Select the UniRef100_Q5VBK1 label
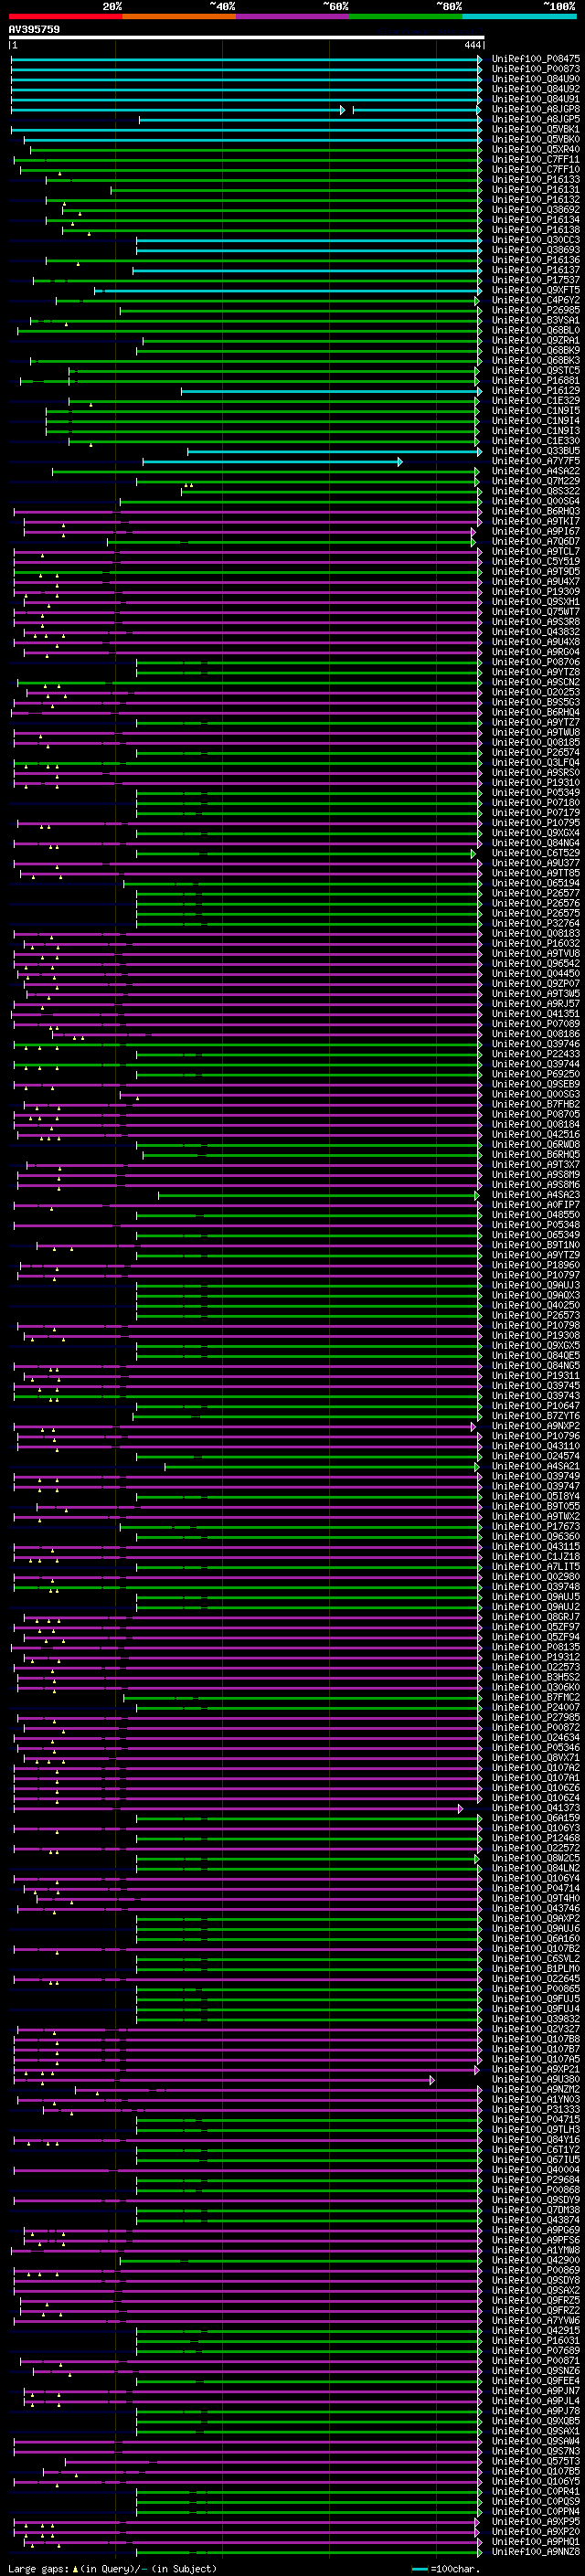 pos(536,129)
